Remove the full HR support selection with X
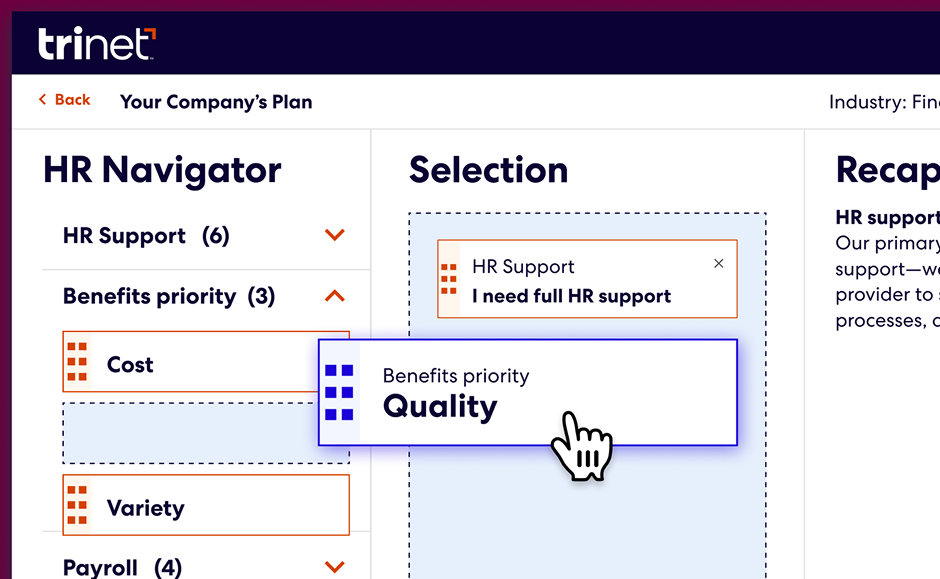Screen dimensions: 940x579 coord(719,263)
